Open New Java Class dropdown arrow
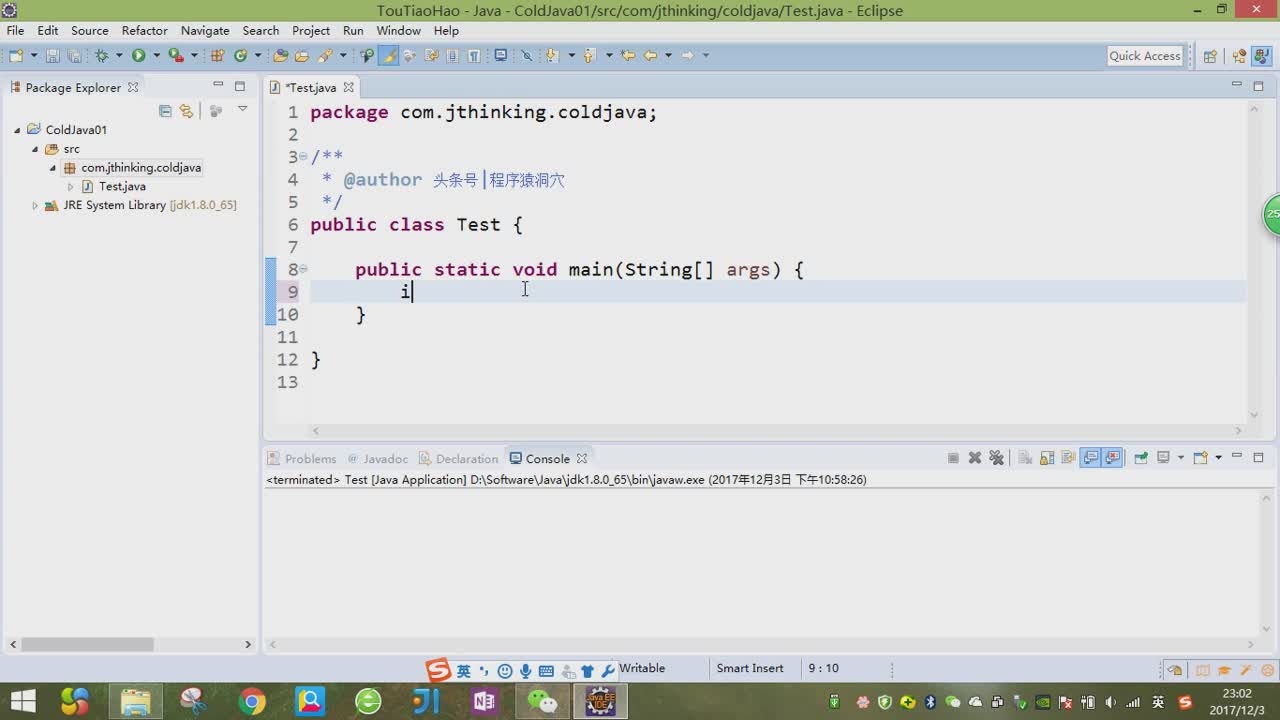Viewport: 1280px width, 720px height. 258,56
